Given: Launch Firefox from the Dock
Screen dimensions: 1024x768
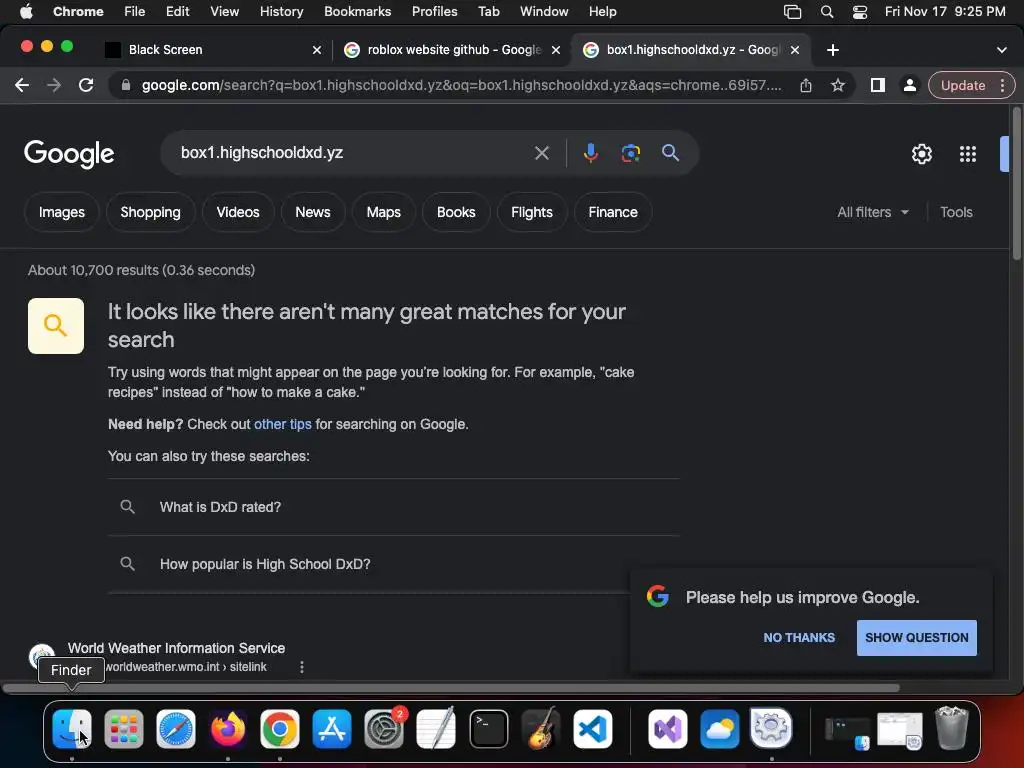Looking at the screenshot, I should click(228, 729).
